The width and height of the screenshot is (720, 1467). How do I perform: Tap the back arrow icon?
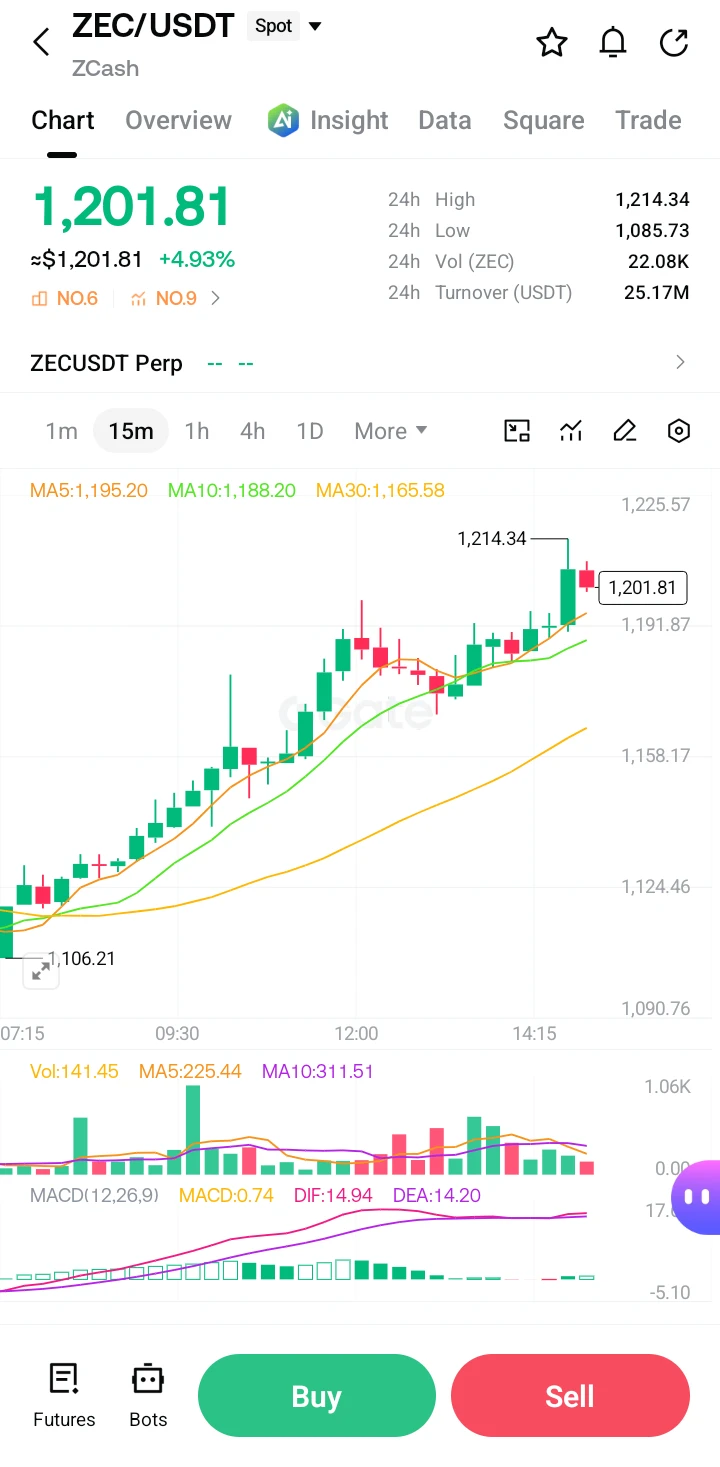(x=41, y=42)
